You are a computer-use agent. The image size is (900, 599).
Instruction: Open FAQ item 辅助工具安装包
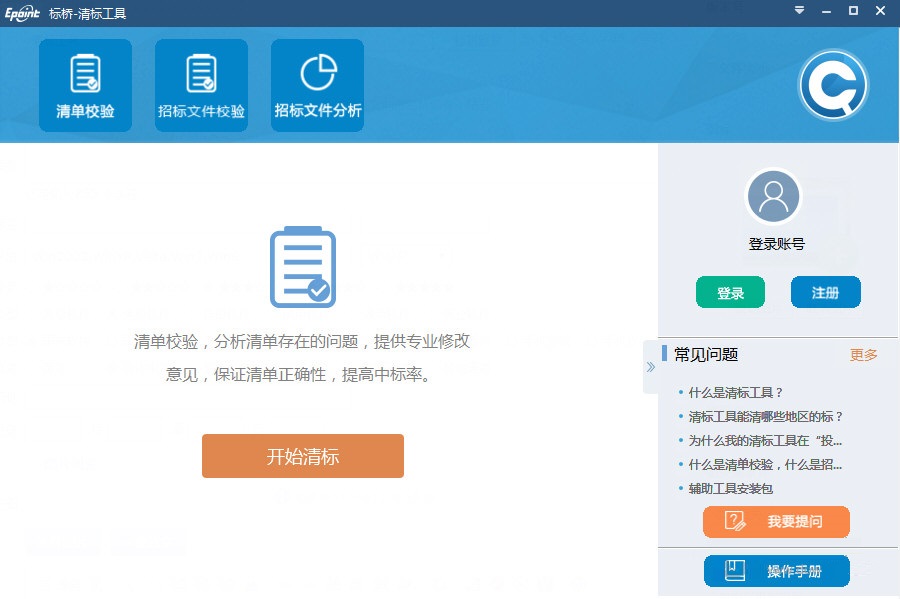(729, 487)
